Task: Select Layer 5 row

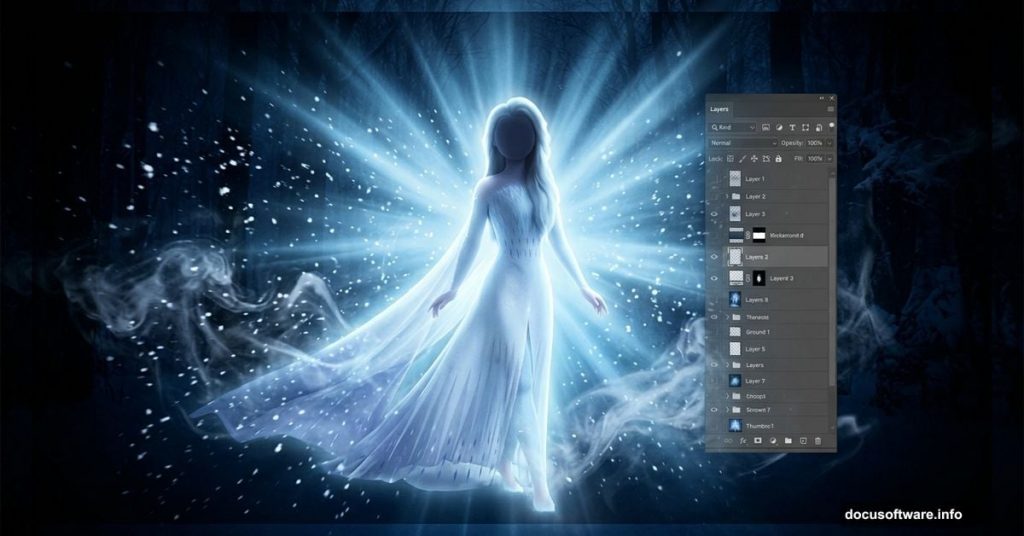Action: click(767, 349)
